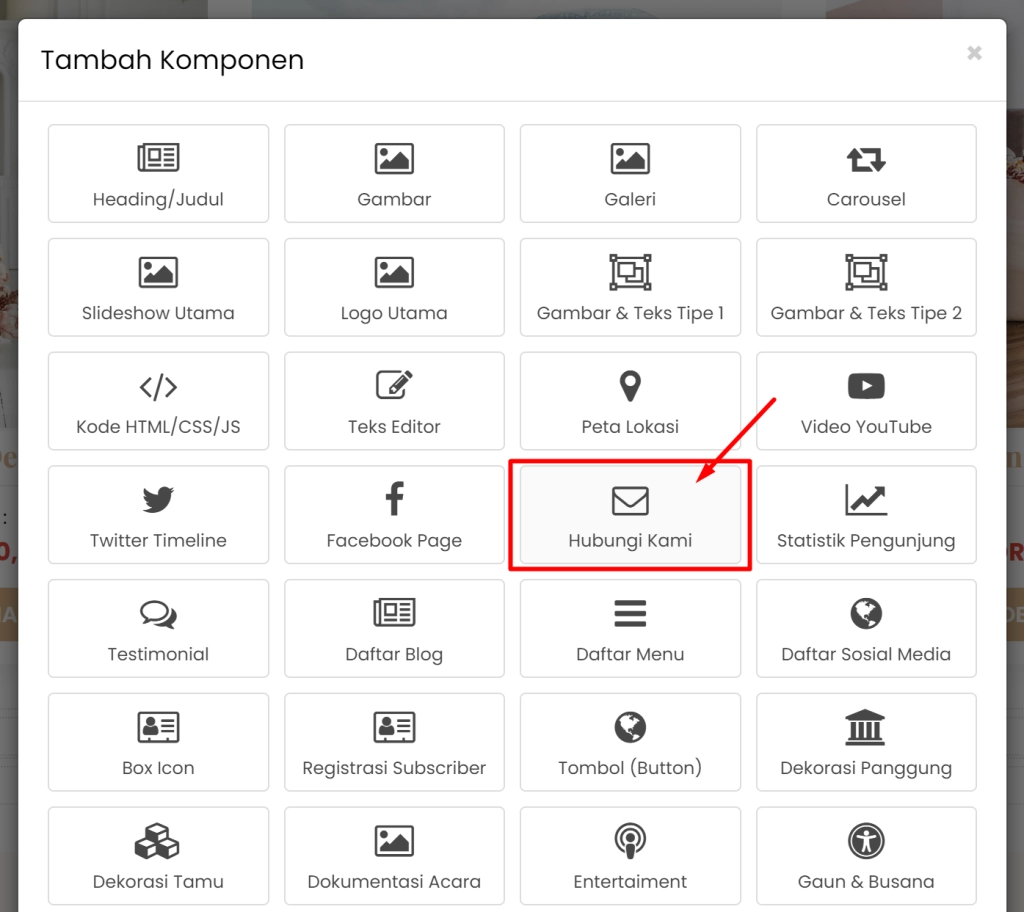This screenshot has width=1024, height=912.
Task: Click the Entertaiment microphone icon
Action: [x=630, y=840]
